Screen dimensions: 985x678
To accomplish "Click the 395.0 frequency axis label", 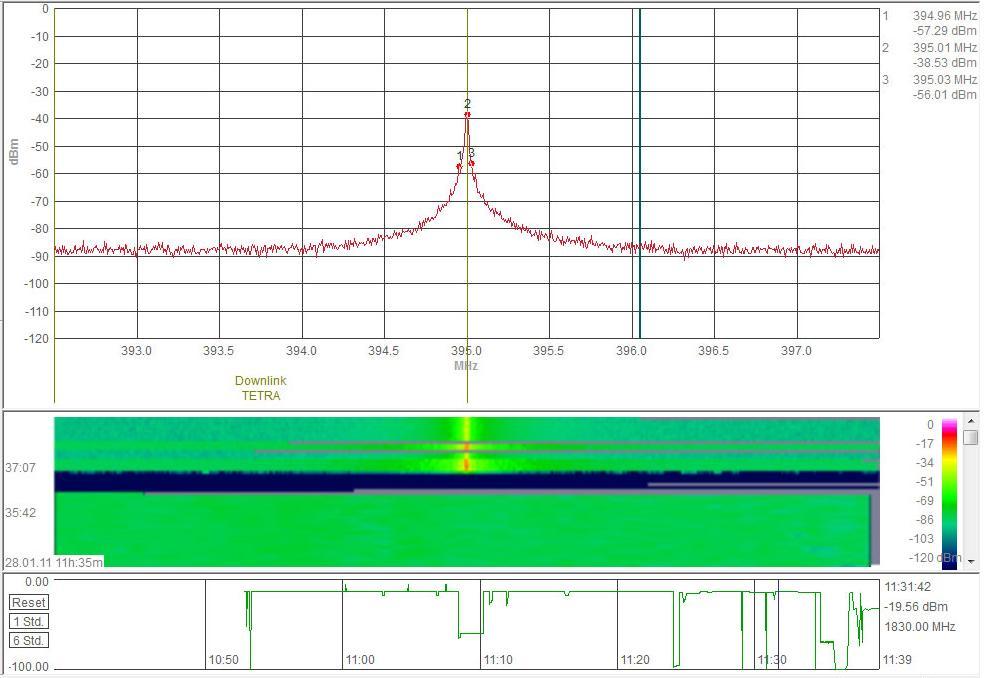I will [466, 351].
